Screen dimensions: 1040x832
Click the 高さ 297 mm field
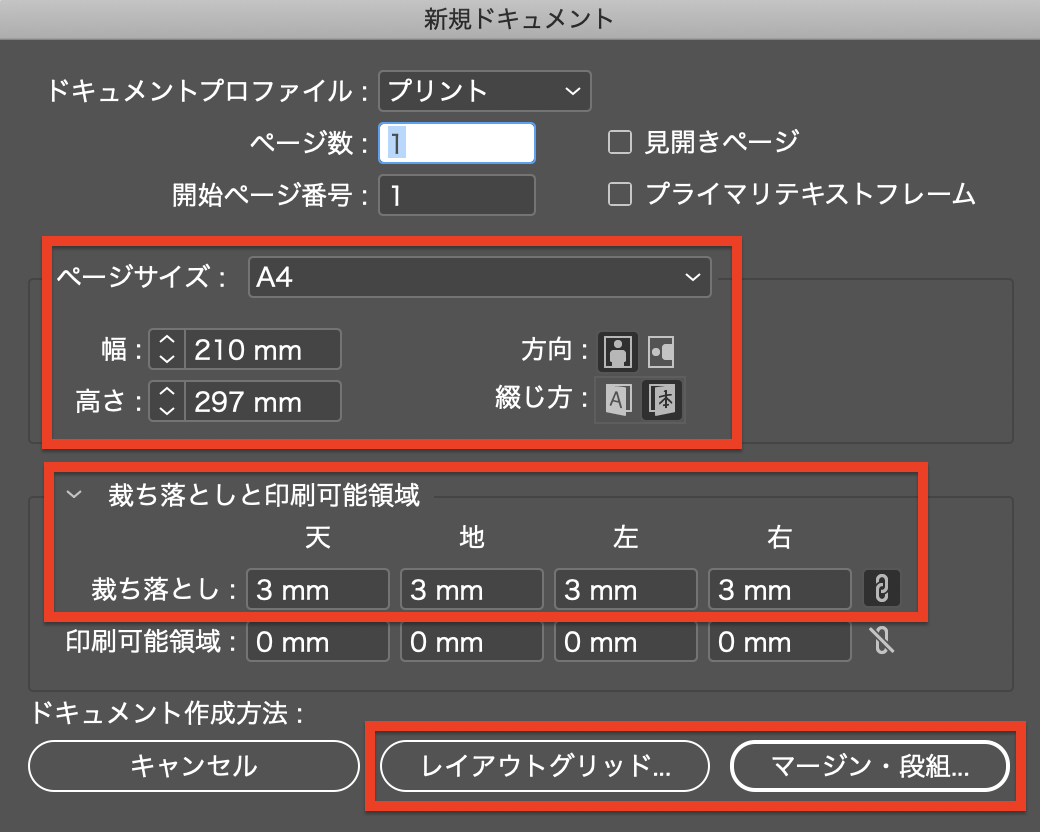tap(263, 401)
